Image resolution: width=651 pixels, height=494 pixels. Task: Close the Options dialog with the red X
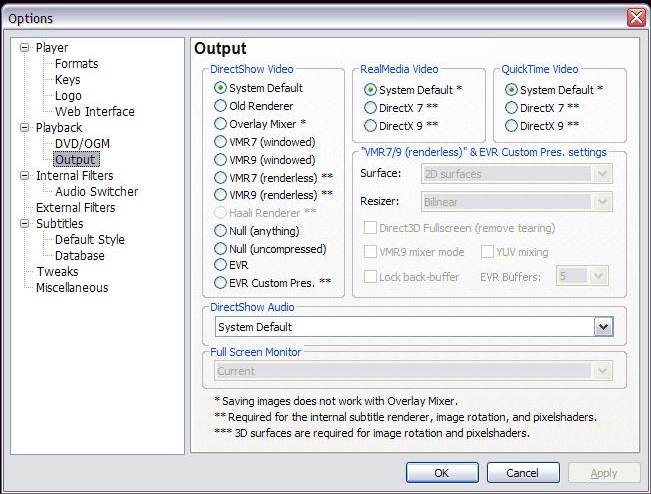click(636, 17)
